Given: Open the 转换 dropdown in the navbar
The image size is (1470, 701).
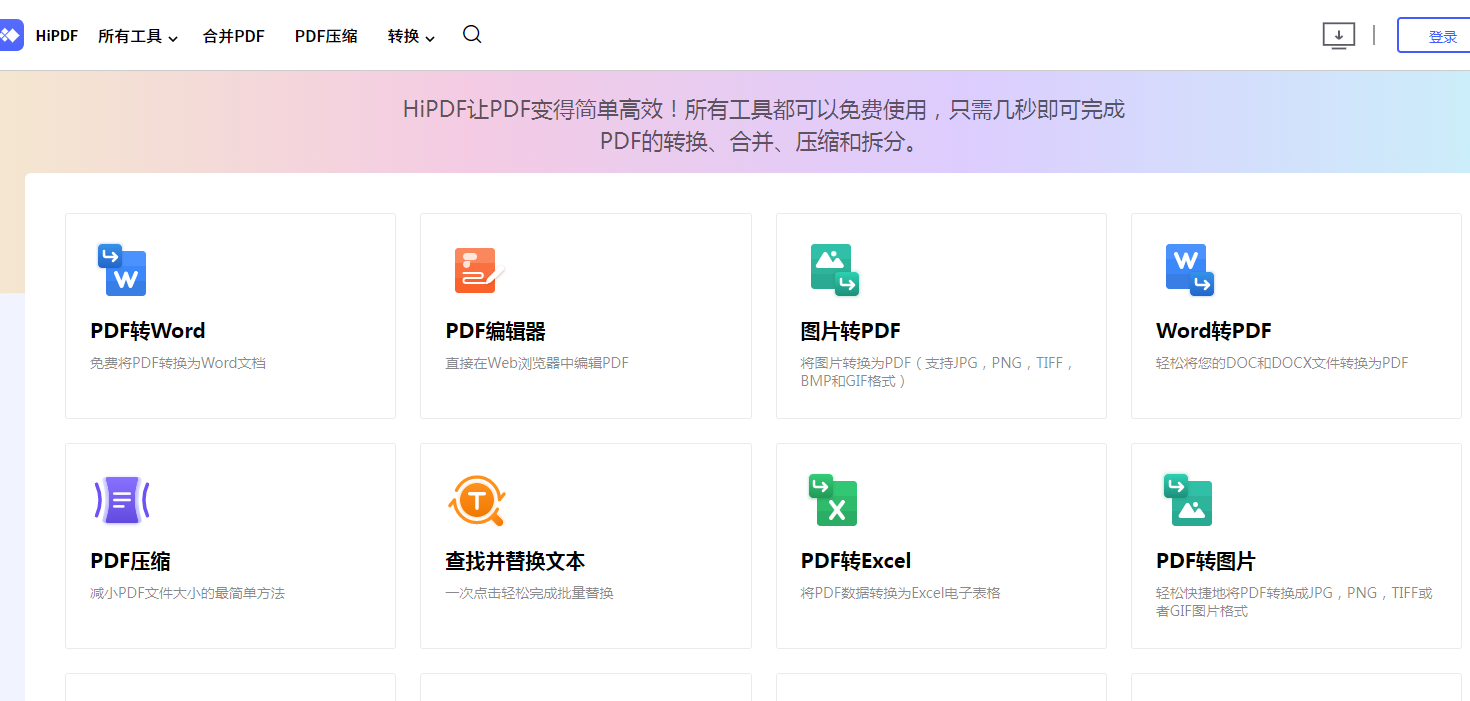Looking at the screenshot, I should tap(404, 35).
